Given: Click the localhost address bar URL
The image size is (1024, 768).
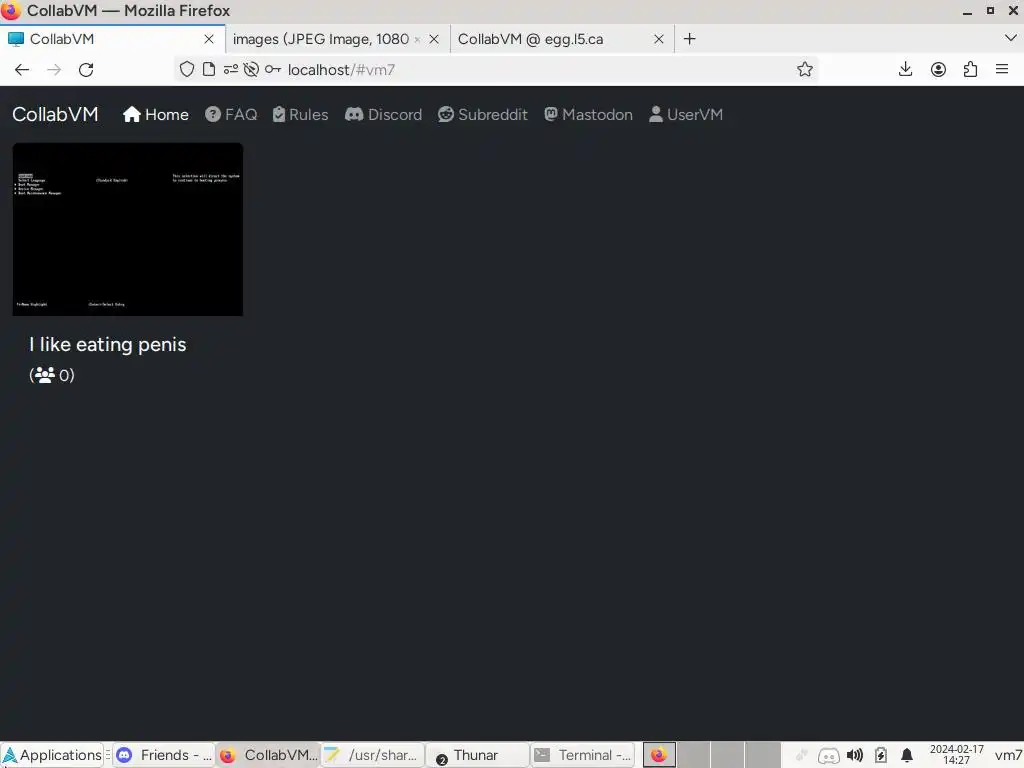Looking at the screenshot, I should coord(342,70).
